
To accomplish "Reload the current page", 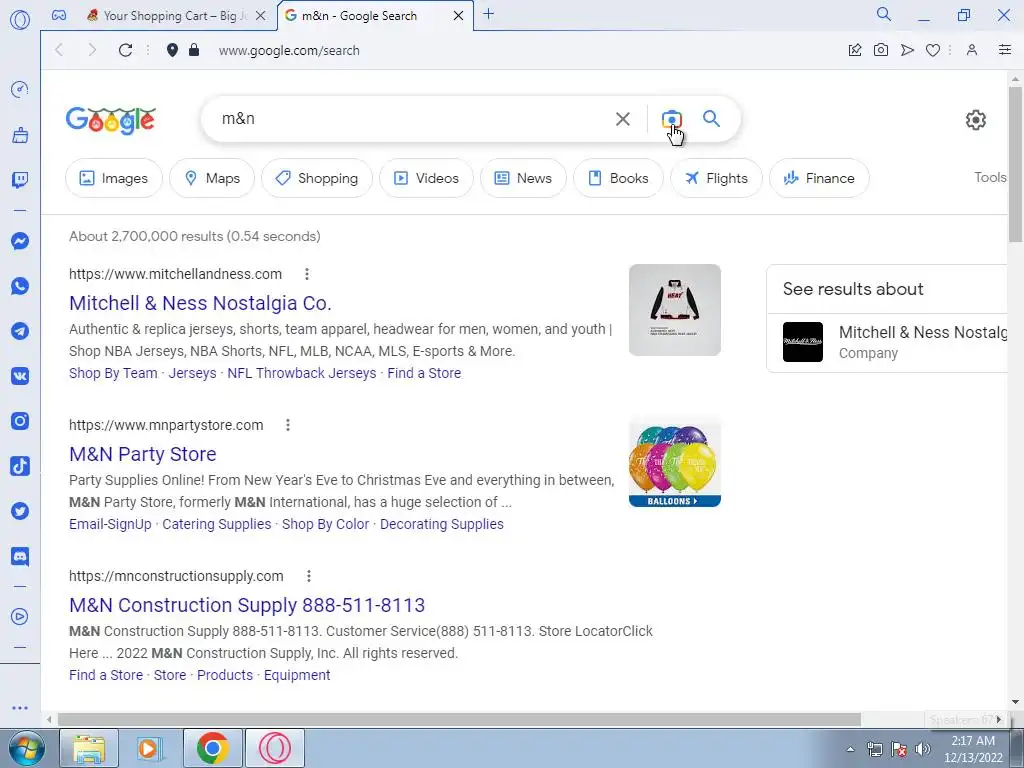I will [x=125, y=50].
